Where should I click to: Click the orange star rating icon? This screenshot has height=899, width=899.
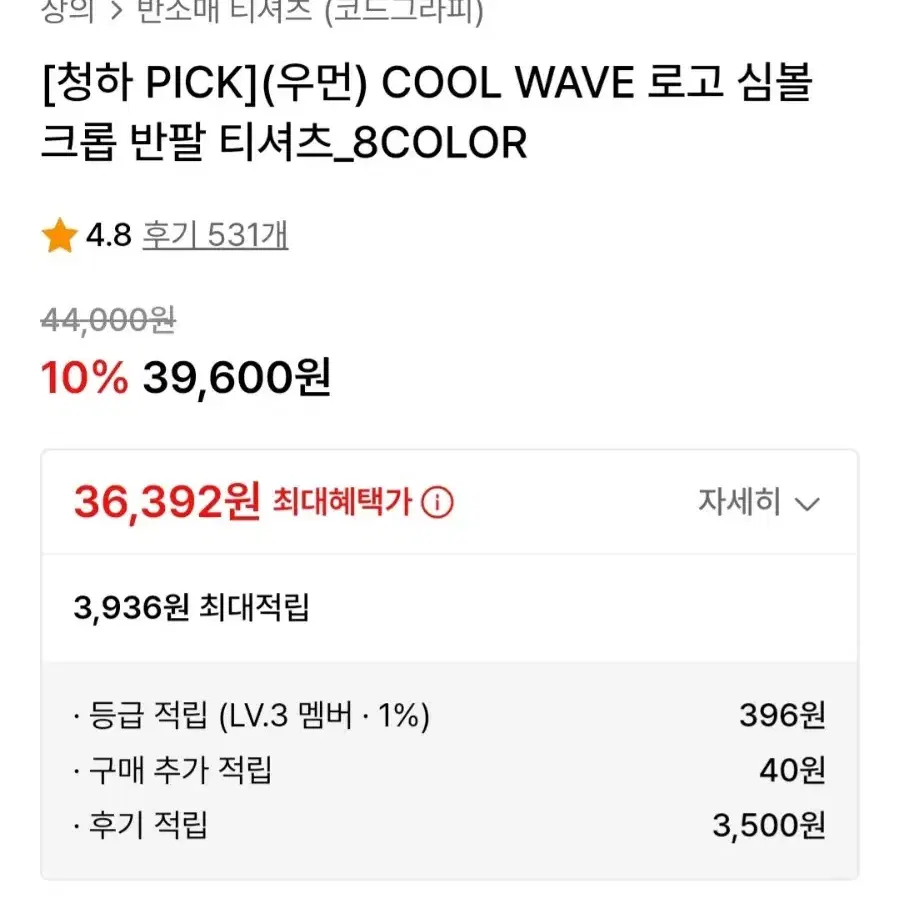pyautogui.click(x=60, y=236)
